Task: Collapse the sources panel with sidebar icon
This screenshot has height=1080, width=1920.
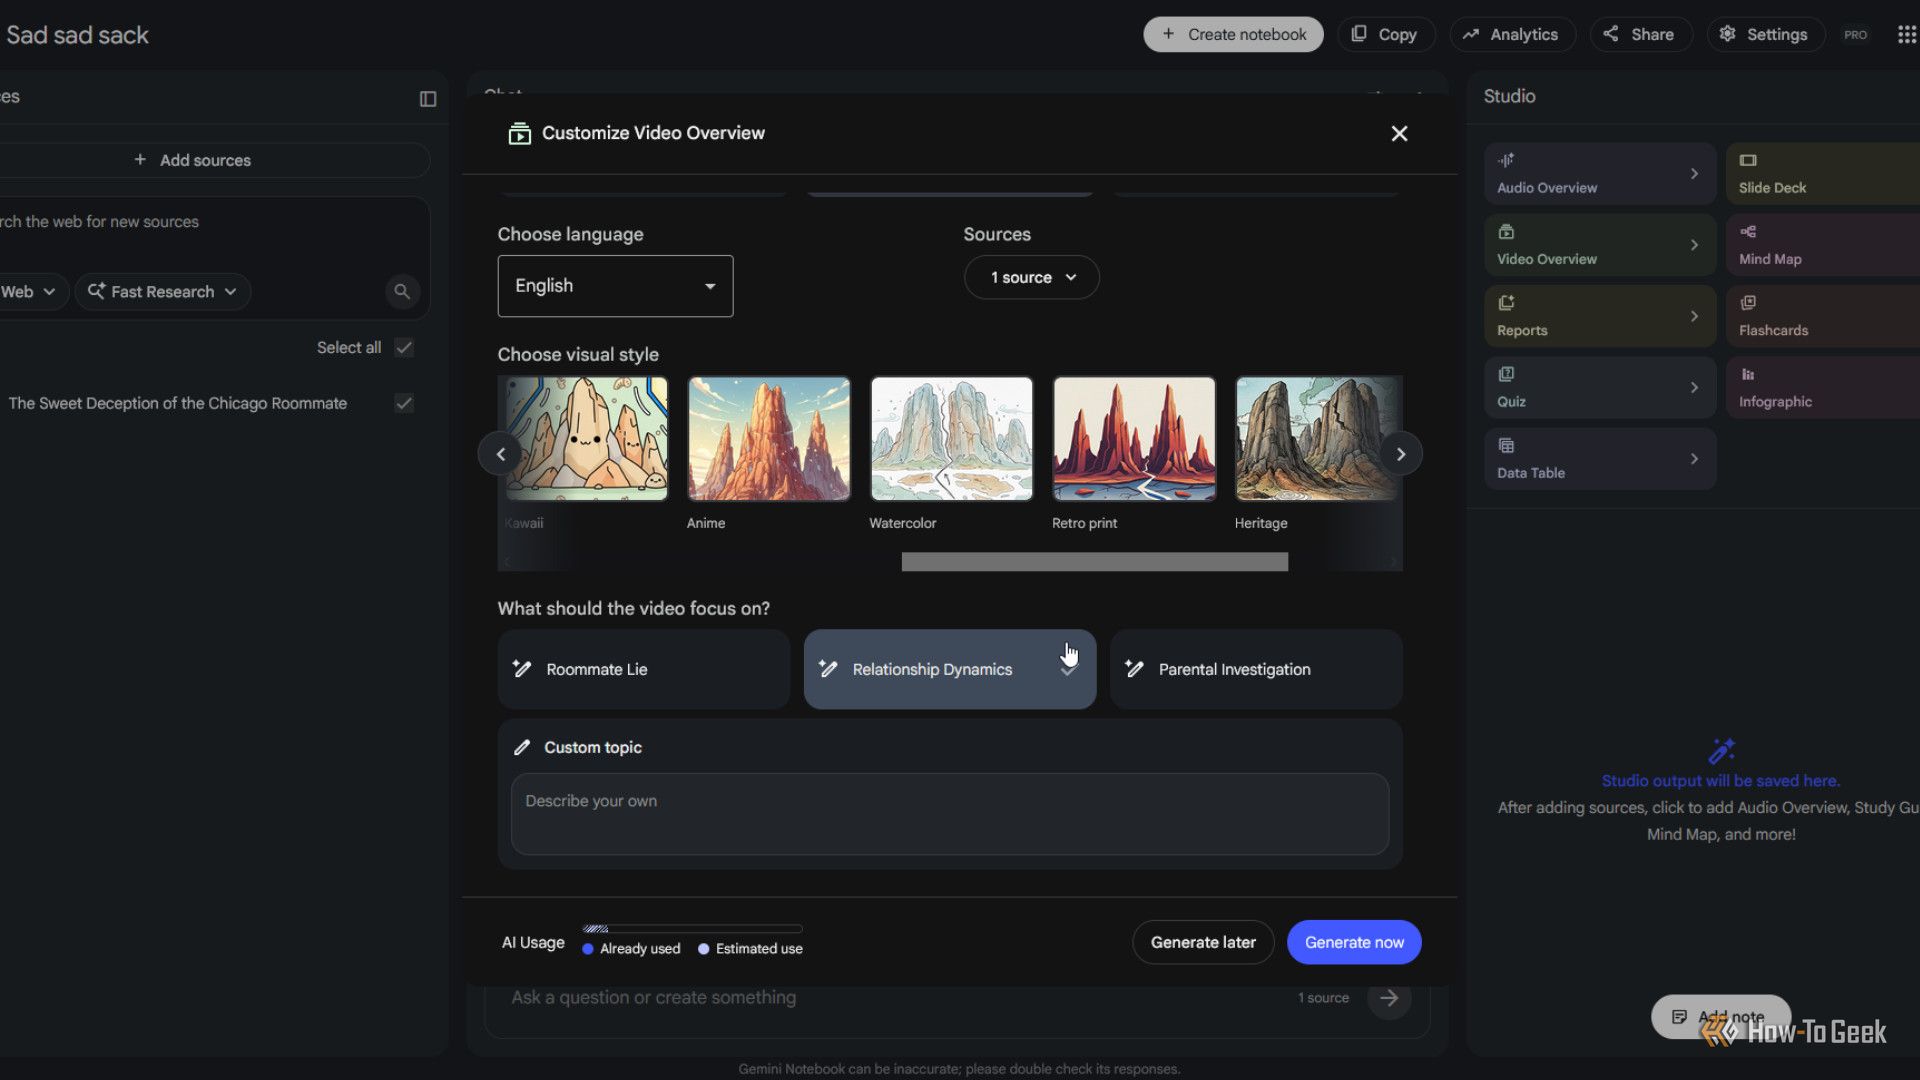Action: click(x=428, y=98)
